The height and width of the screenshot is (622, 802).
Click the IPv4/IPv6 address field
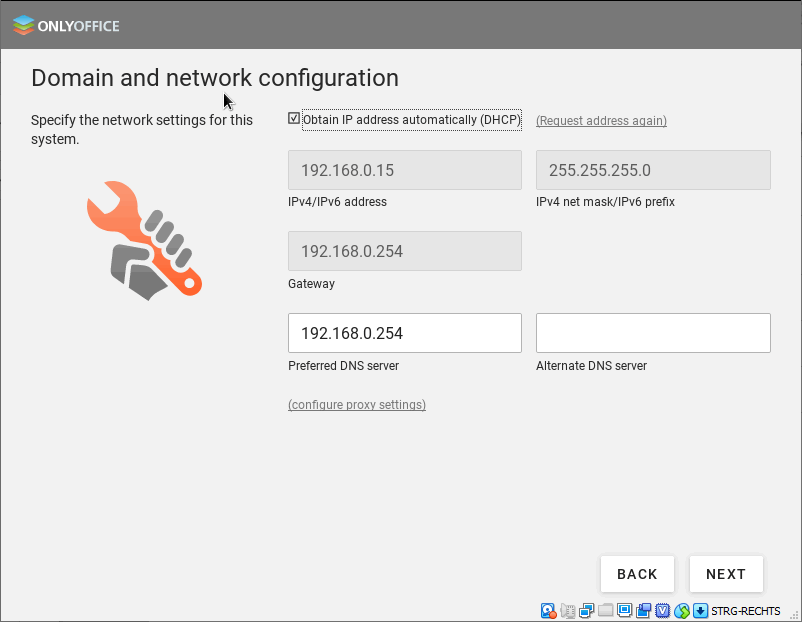(404, 170)
